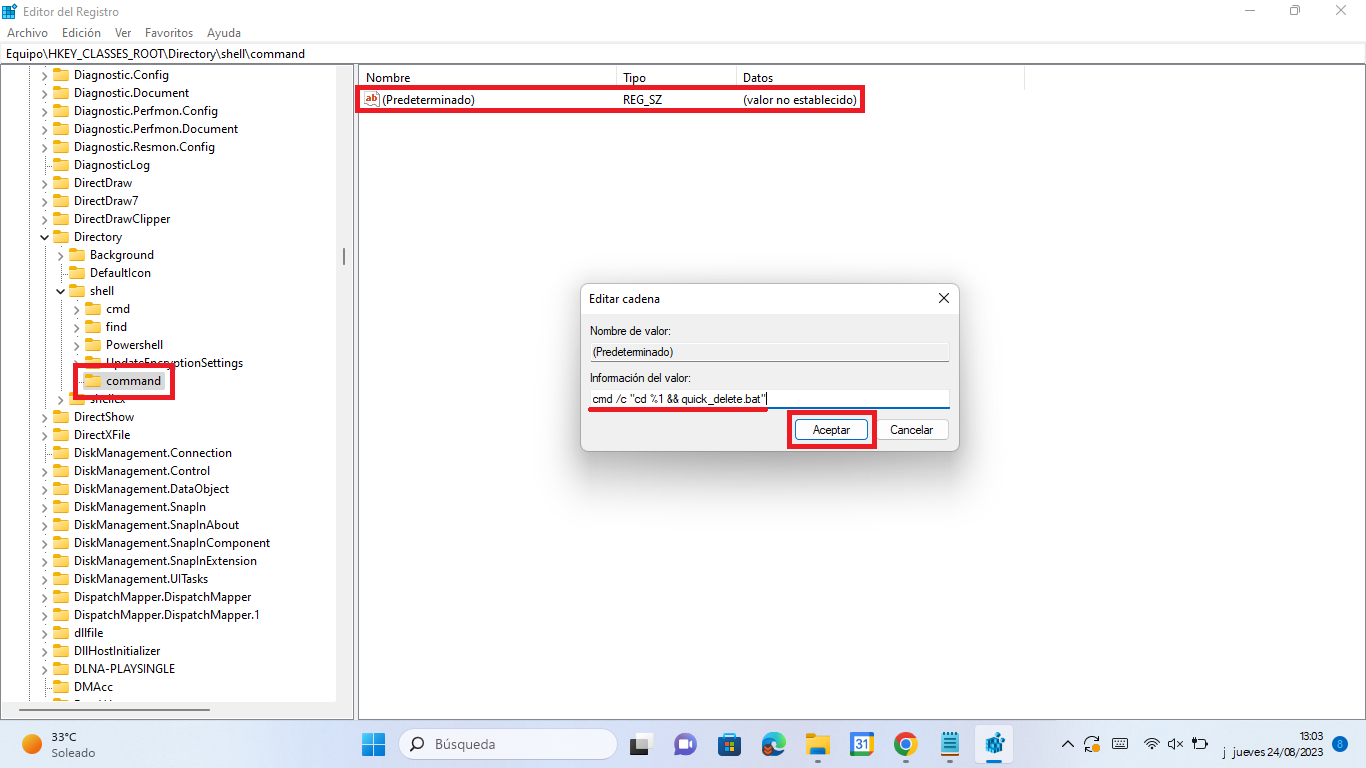Sort values by the Nombre column
1366x768 pixels.
tap(487, 78)
